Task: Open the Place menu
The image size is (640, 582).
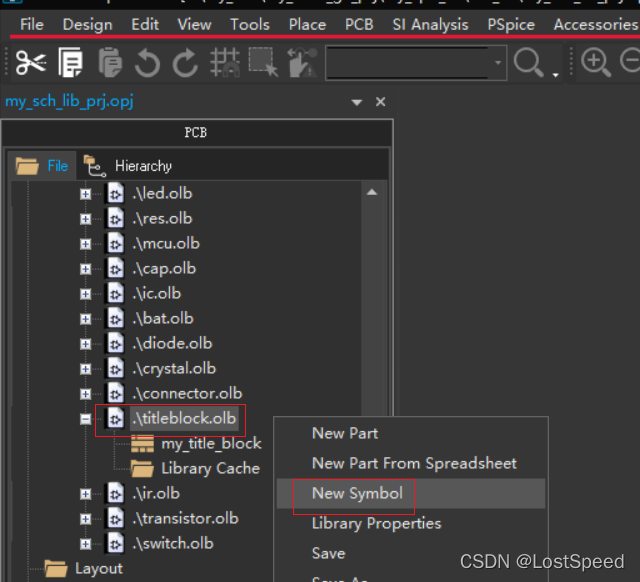Action: coord(307,24)
